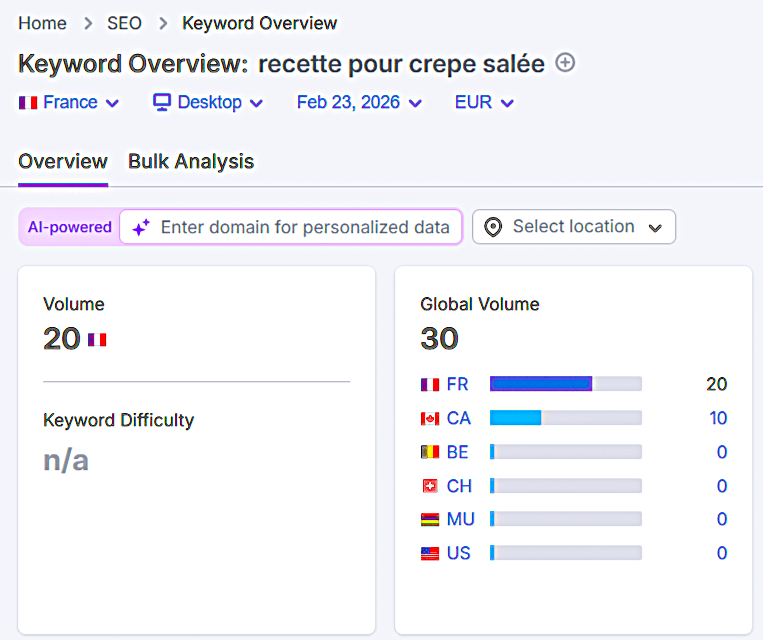Click the France flag in Global Volume

430,384
